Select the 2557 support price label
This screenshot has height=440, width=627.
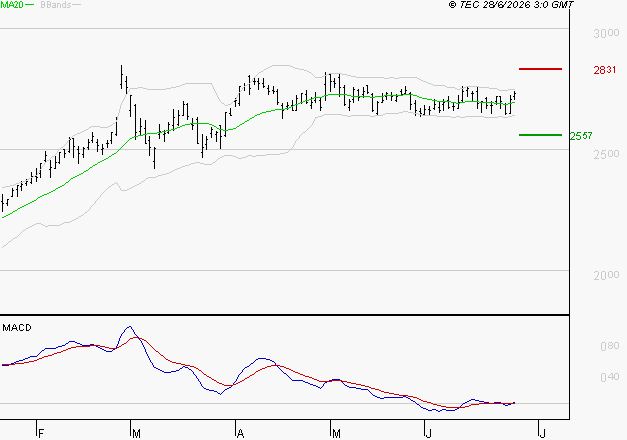coord(581,136)
